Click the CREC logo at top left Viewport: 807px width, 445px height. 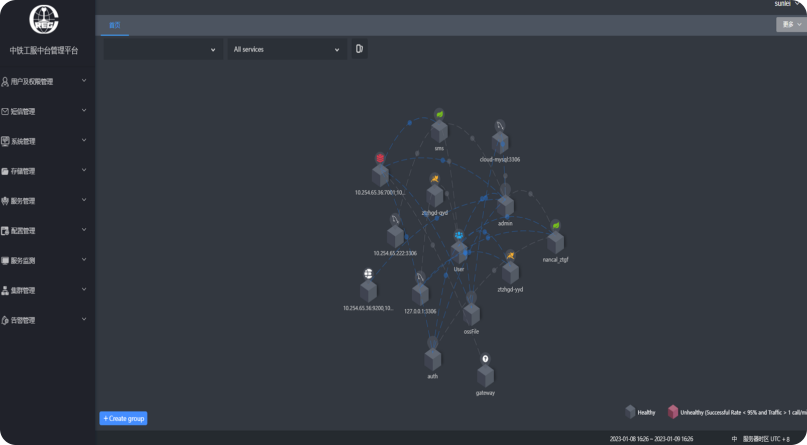click(x=44, y=20)
